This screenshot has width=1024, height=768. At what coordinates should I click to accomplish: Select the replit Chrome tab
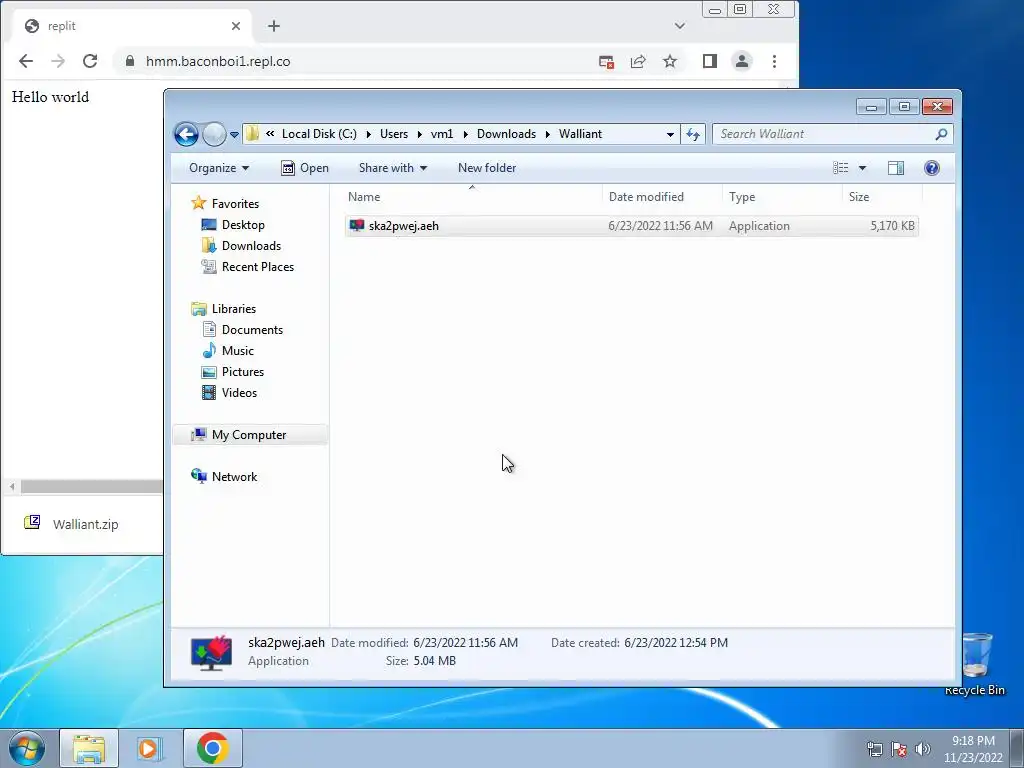point(132,26)
